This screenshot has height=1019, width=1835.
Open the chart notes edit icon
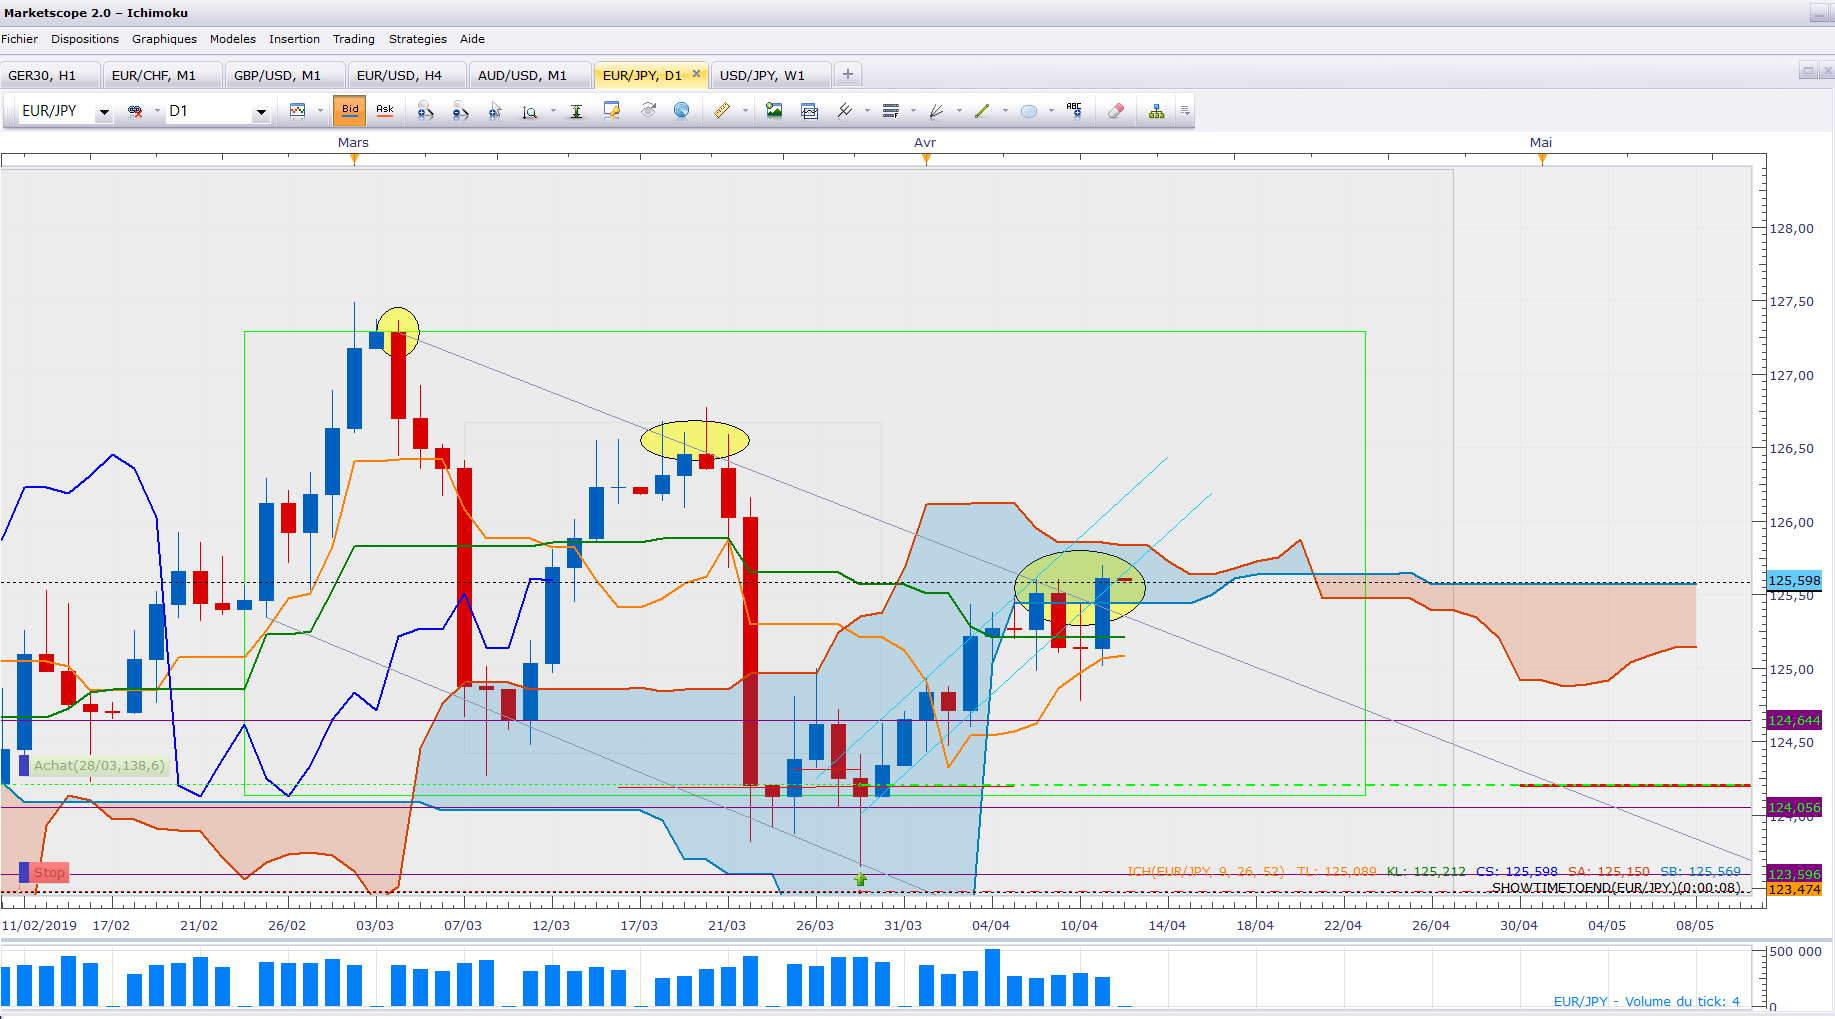[611, 111]
